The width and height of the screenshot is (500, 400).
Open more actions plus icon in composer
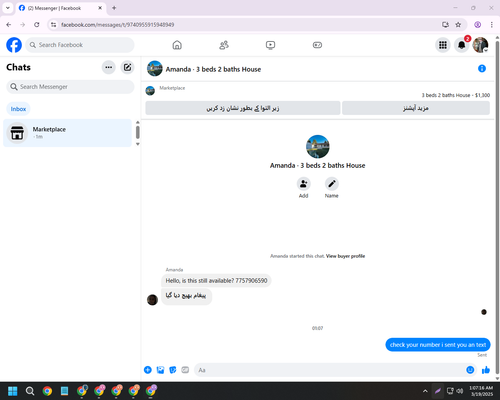(x=148, y=370)
